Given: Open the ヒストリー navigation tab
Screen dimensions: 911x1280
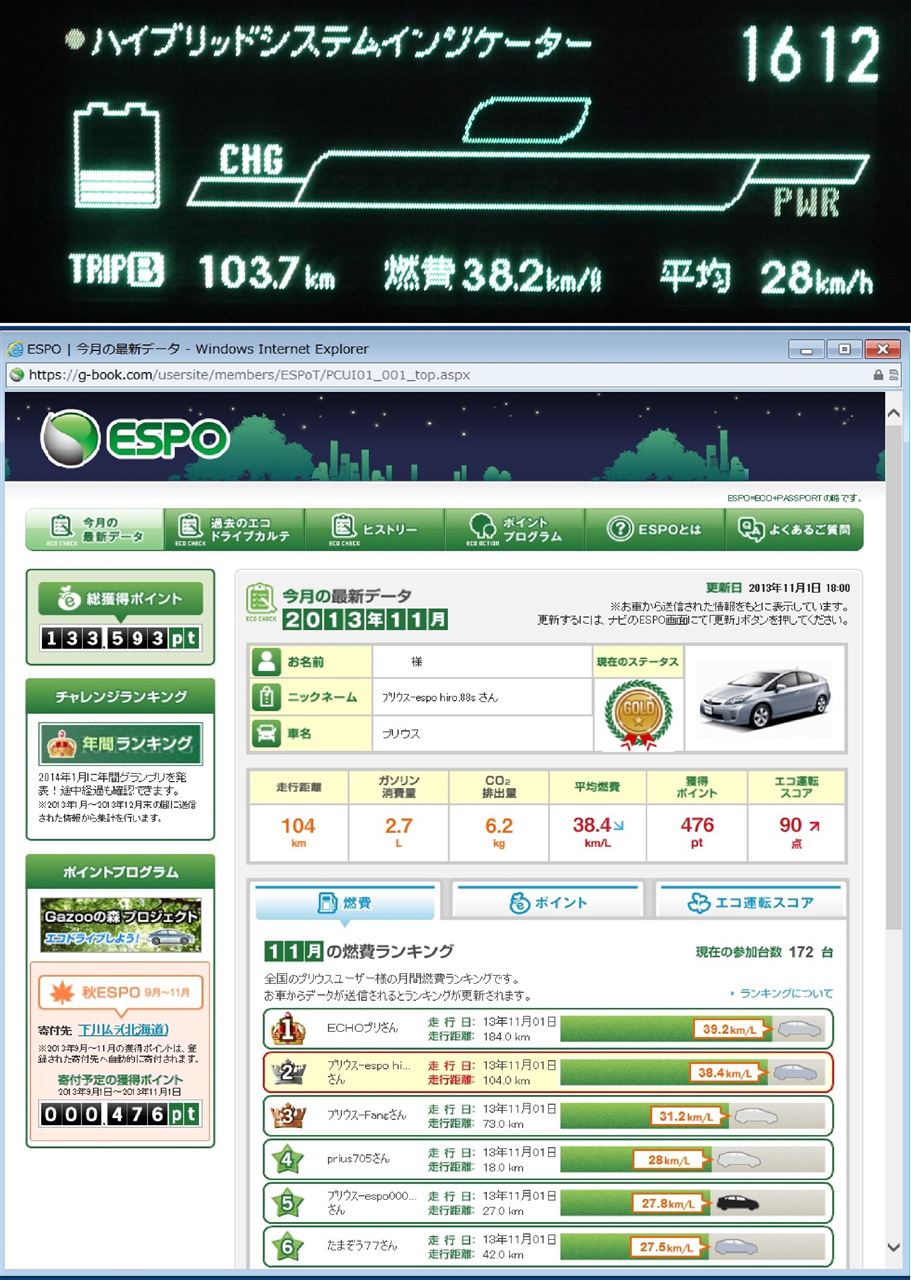Looking at the screenshot, I should coord(373,529).
